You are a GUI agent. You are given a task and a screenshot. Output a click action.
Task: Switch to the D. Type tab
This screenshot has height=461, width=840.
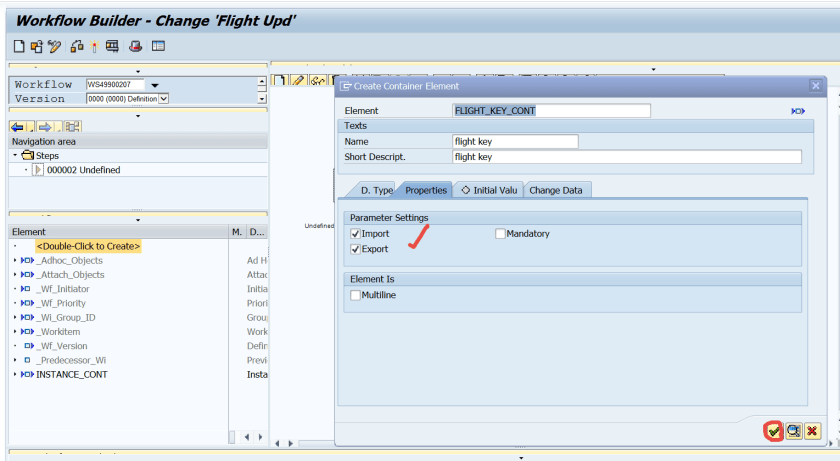coord(376,190)
